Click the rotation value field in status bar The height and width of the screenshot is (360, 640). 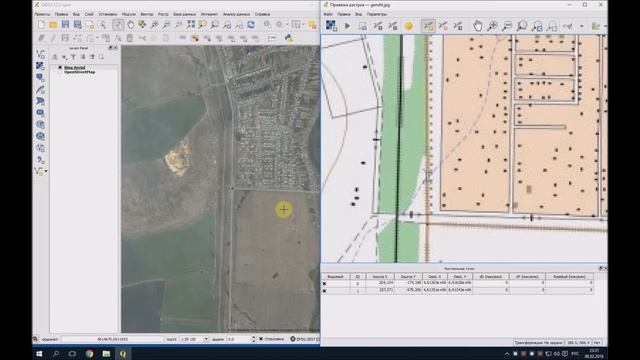pos(238,339)
